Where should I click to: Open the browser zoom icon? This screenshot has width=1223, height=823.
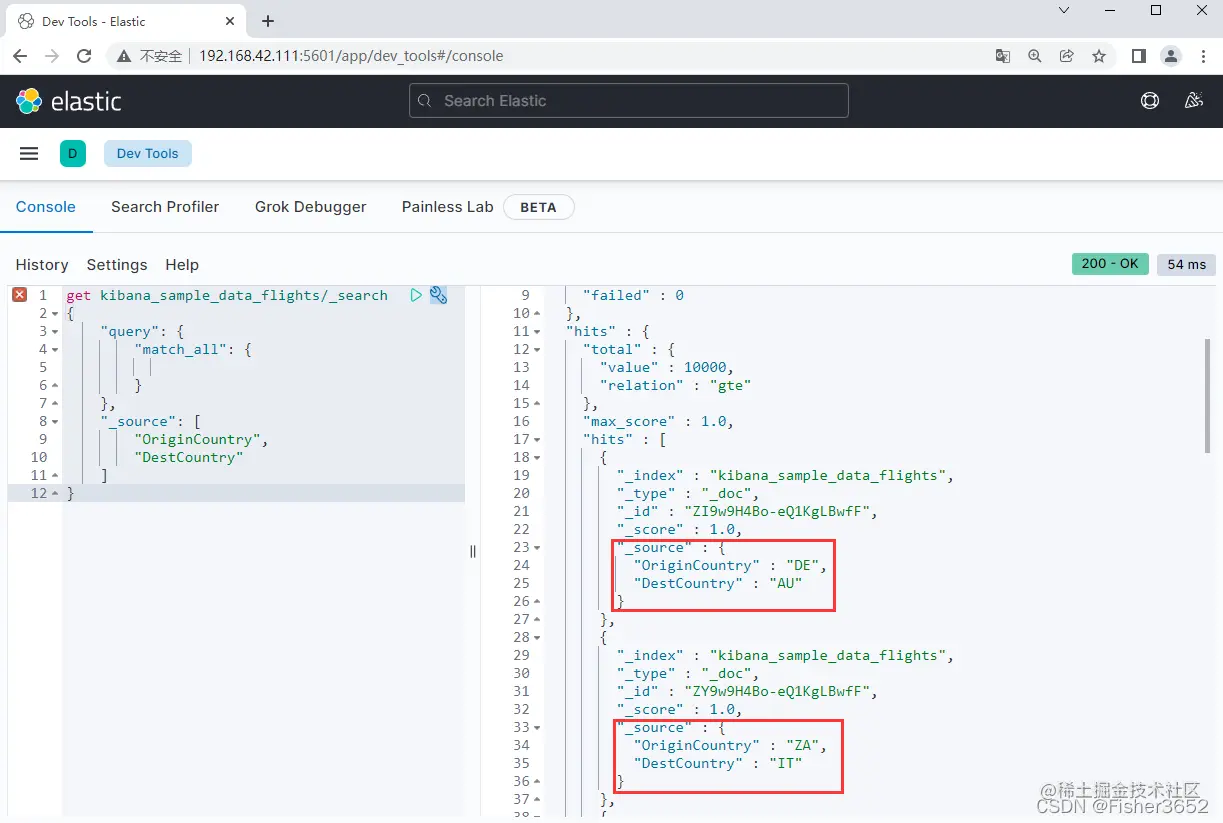(1035, 56)
